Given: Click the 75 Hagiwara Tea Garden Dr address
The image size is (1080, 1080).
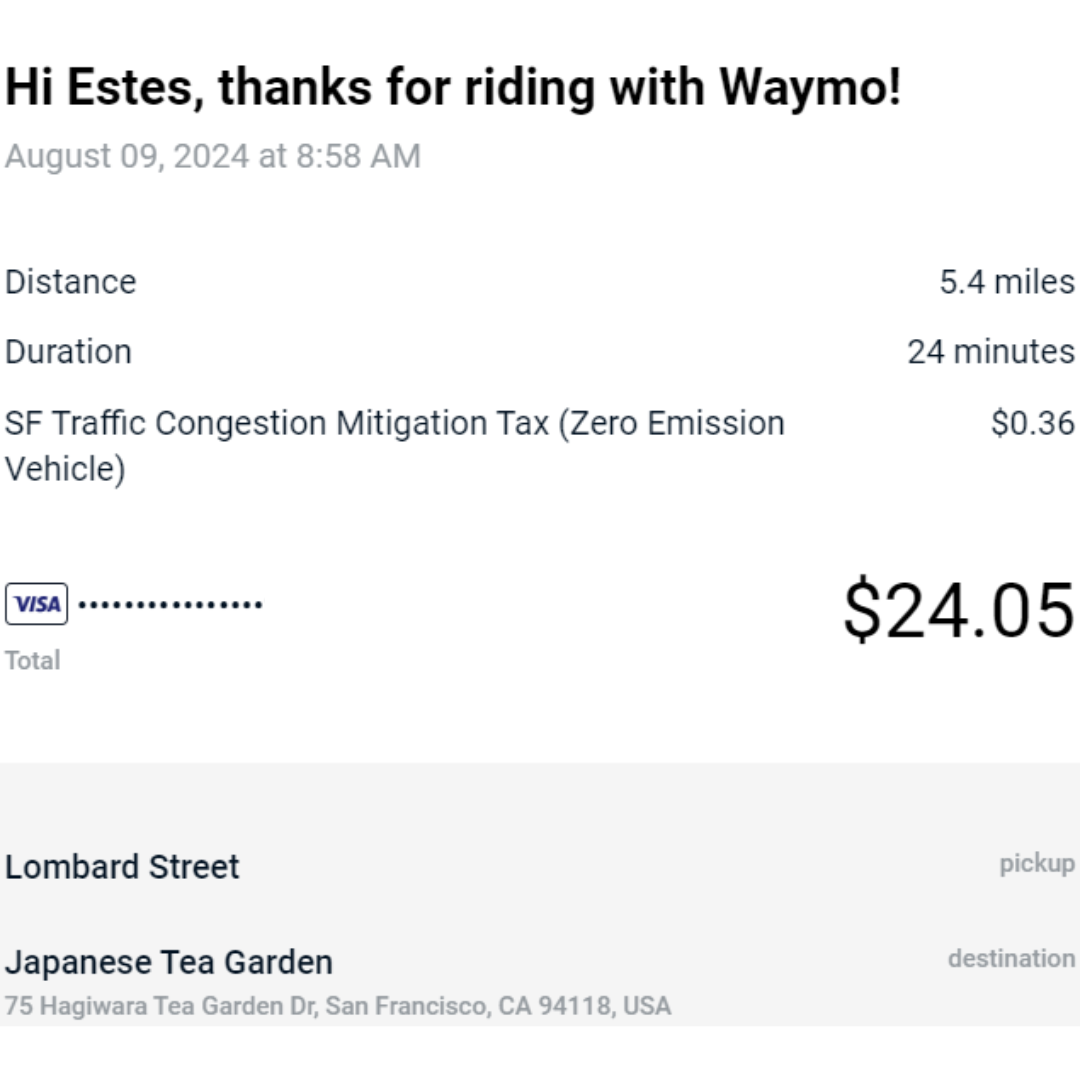Looking at the screenshot, I should [338, 1006].
